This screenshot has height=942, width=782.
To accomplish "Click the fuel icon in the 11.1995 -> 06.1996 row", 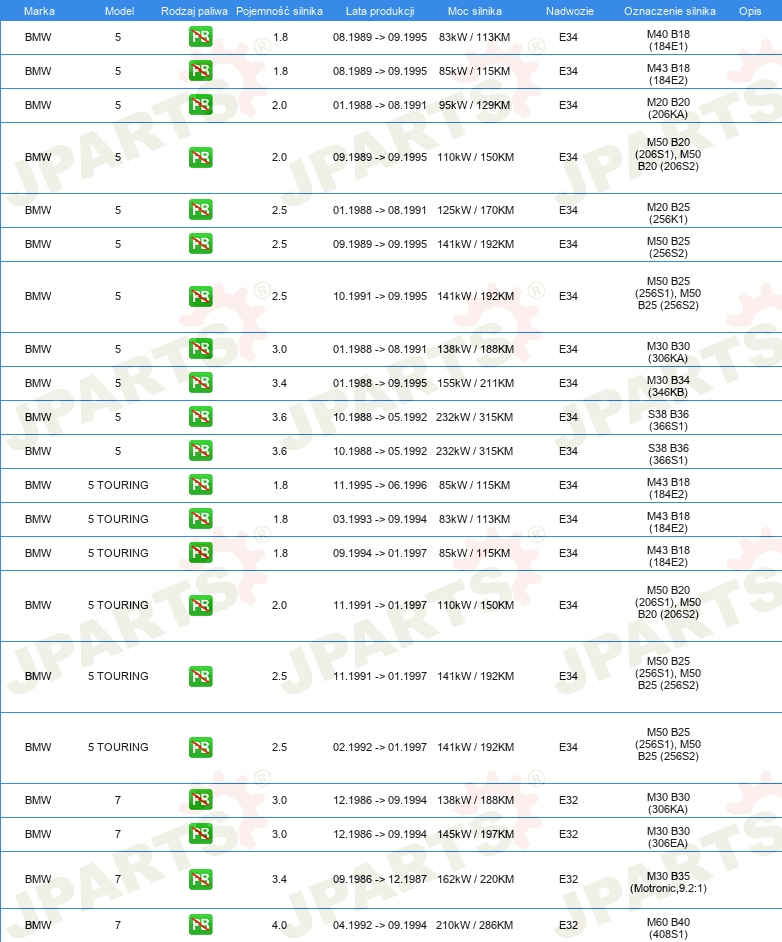I will [x=201, y=485].
